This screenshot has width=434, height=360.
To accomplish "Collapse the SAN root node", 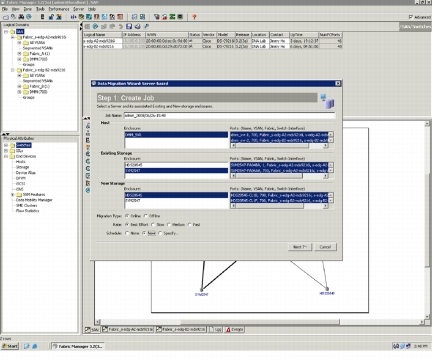I will 6,32.
